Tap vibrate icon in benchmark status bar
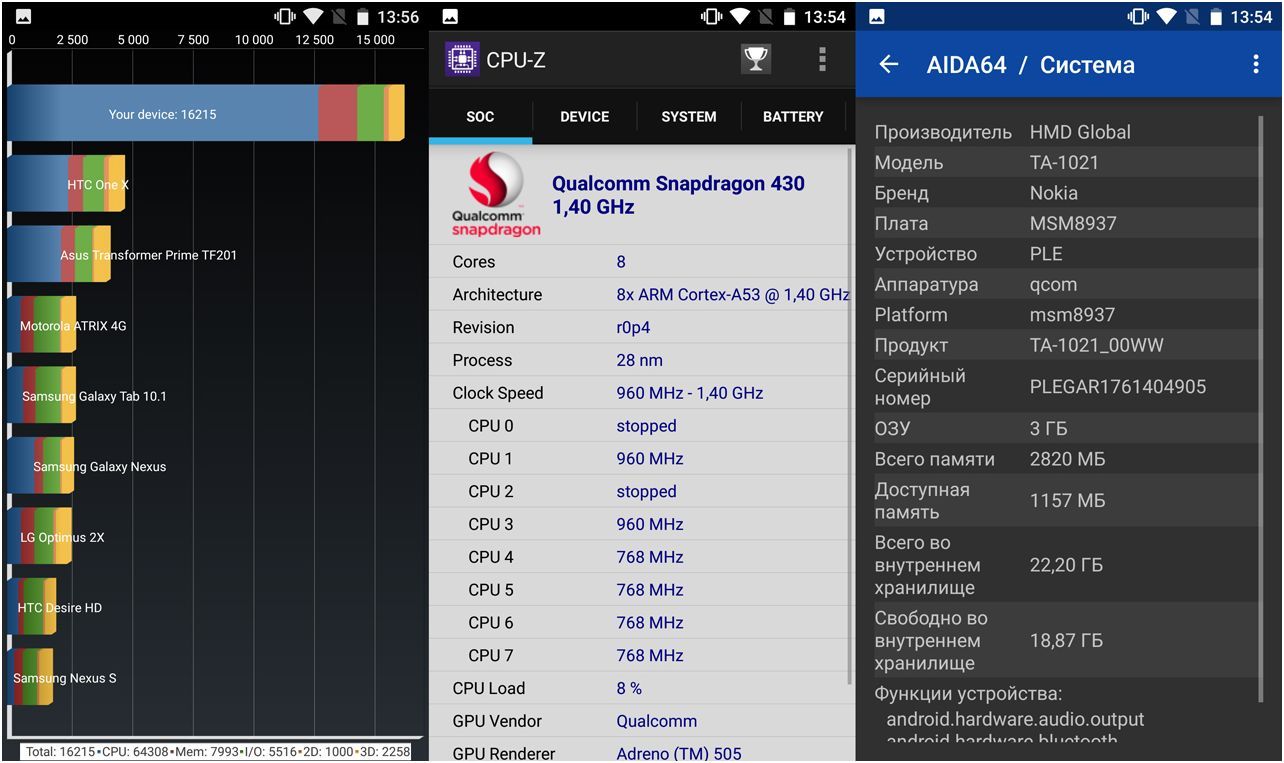Viewport: 1284px width, 763px height. [x=285, y=16]
